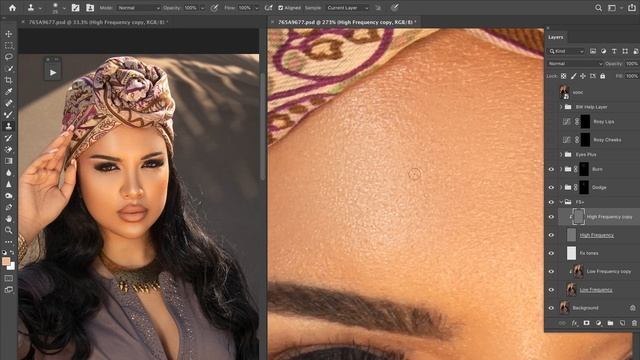Viewport: 640px width, 360px height.
Task: Filter layers by adjustment layers icon
Action: [x=603, y=51]
